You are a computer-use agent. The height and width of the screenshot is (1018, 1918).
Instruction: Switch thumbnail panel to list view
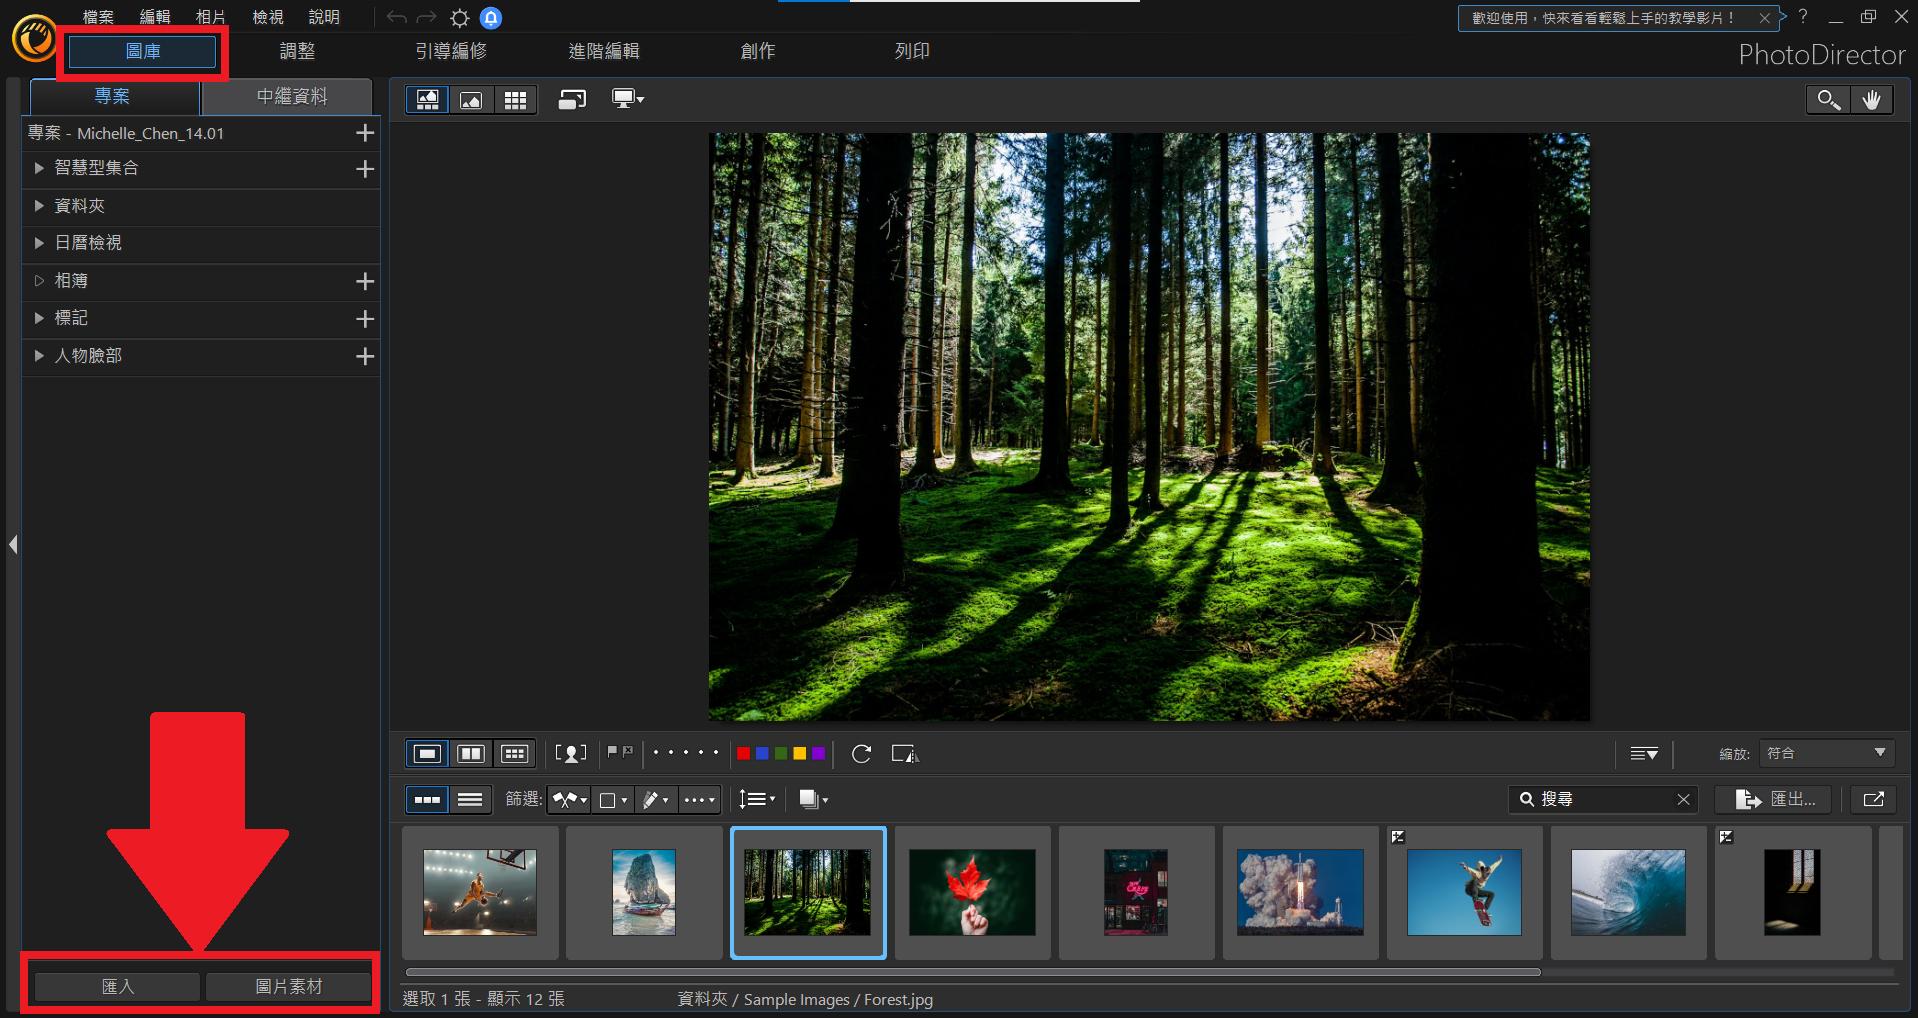point(470,799)
